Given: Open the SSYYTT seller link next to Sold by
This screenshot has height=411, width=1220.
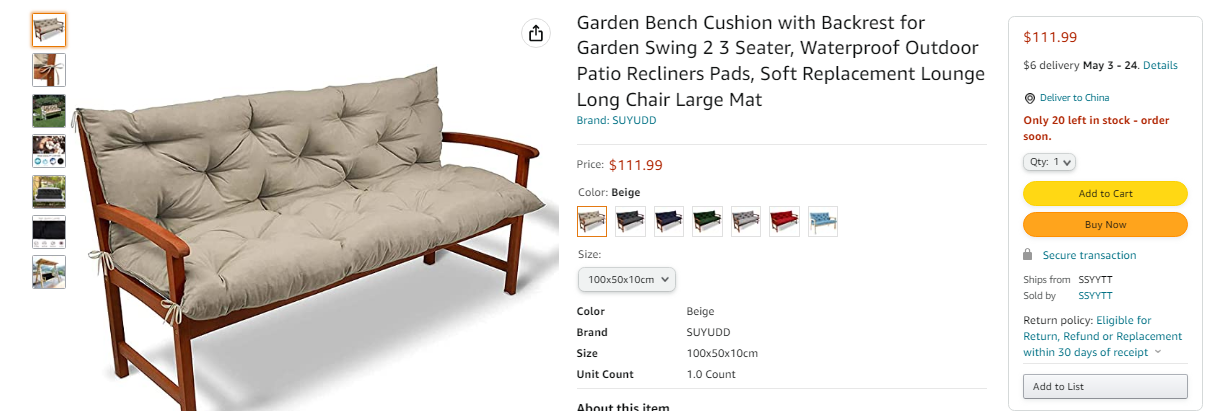Looking at the screenshot, I should pyautogui.click(x=1095, y=296).
